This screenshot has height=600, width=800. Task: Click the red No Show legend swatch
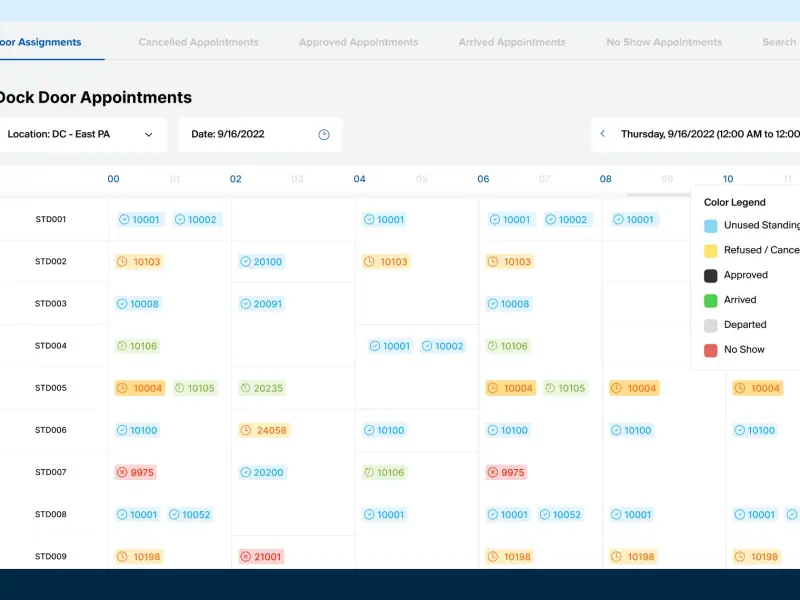[710, 350]
